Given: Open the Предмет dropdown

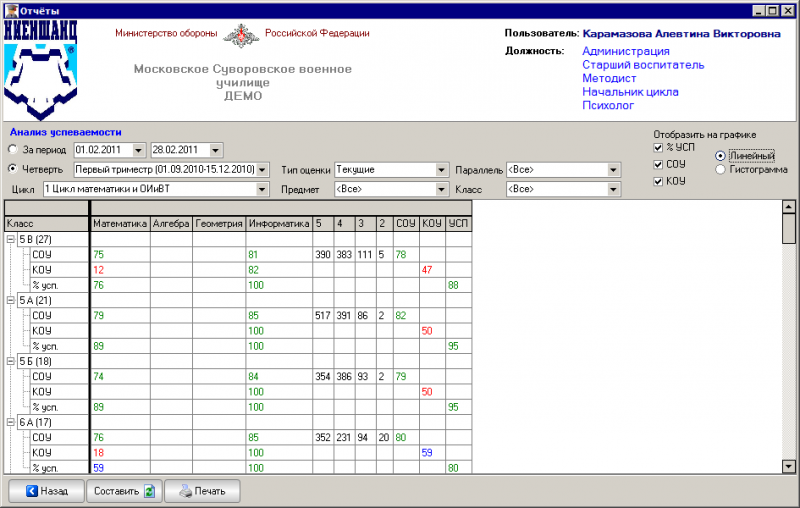Looking at the screenshot, I should click(442, 189).
